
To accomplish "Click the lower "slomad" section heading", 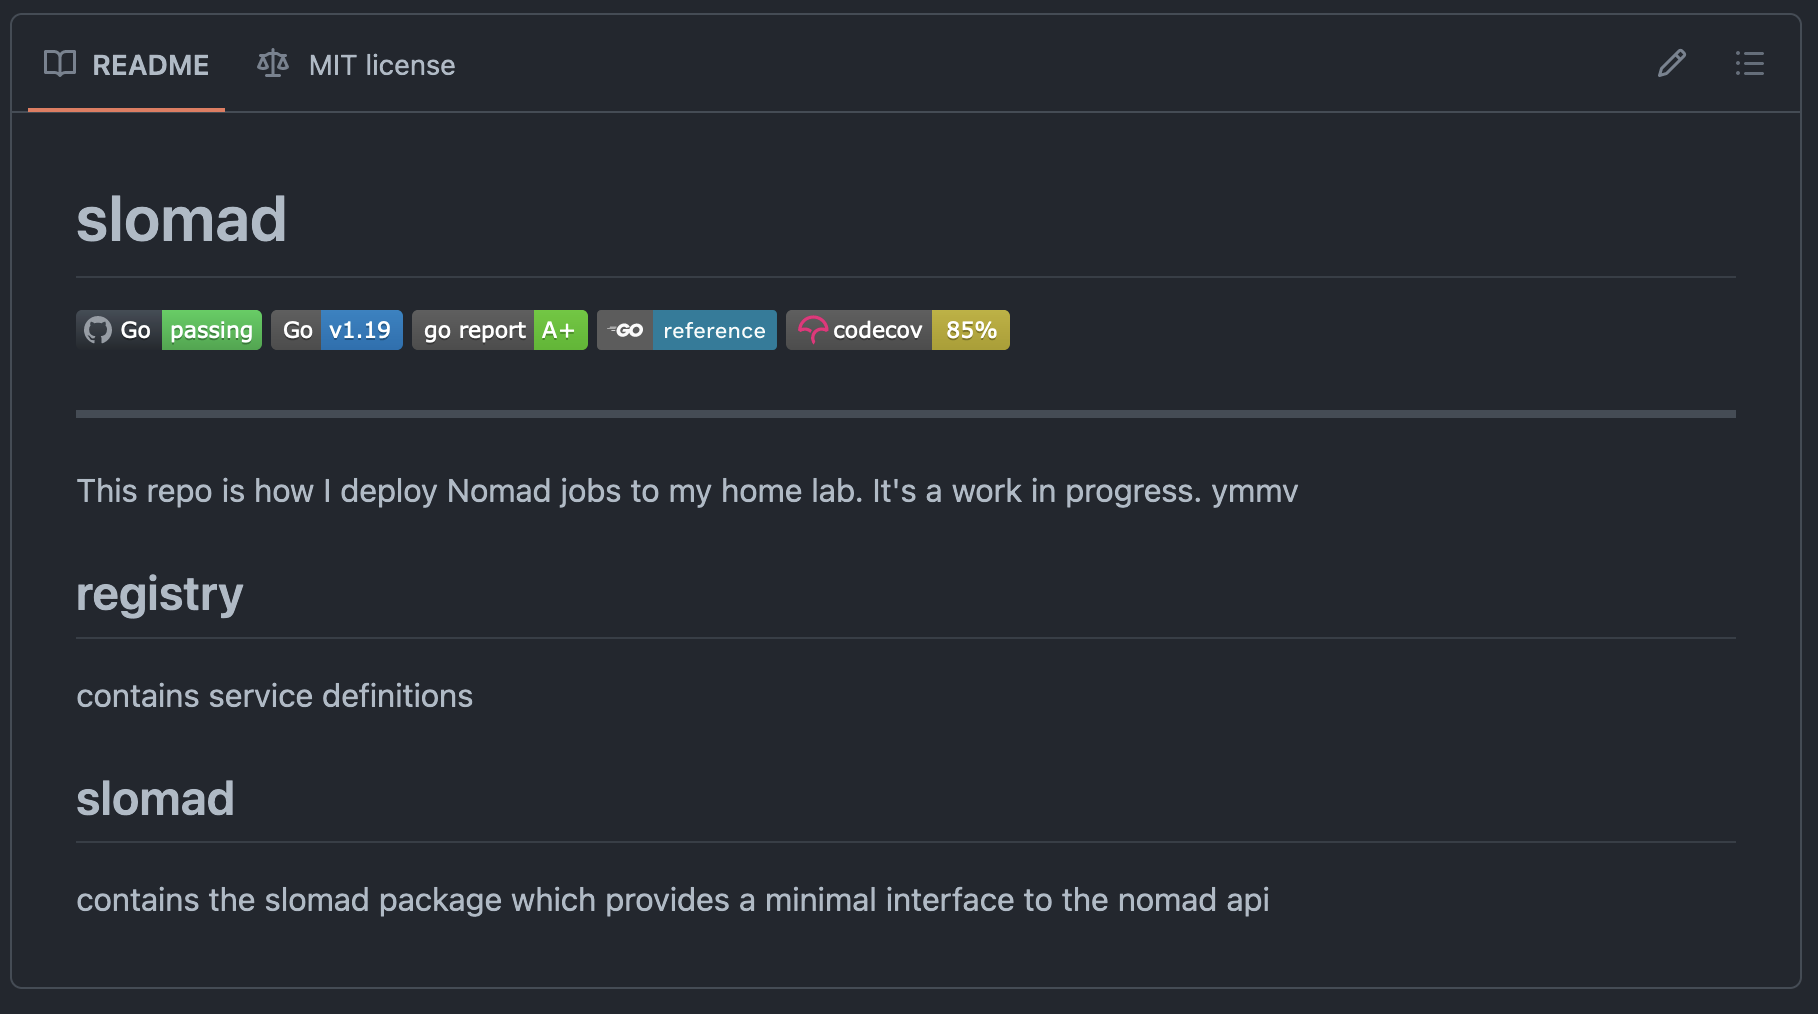I will (155, 799).
